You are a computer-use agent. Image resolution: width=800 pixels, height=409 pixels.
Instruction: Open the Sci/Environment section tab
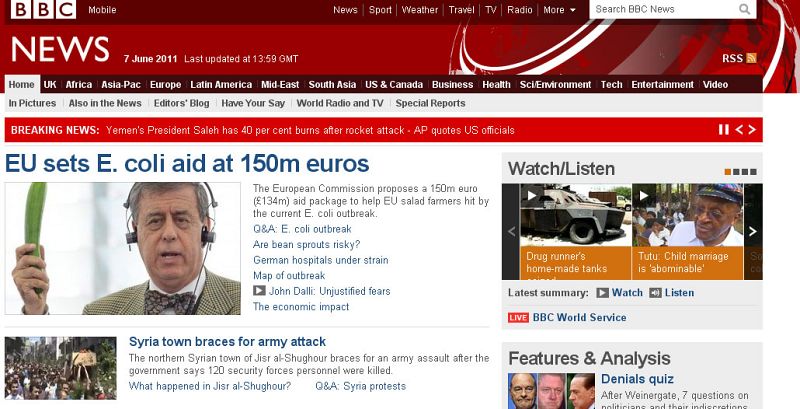click(555, 85)
